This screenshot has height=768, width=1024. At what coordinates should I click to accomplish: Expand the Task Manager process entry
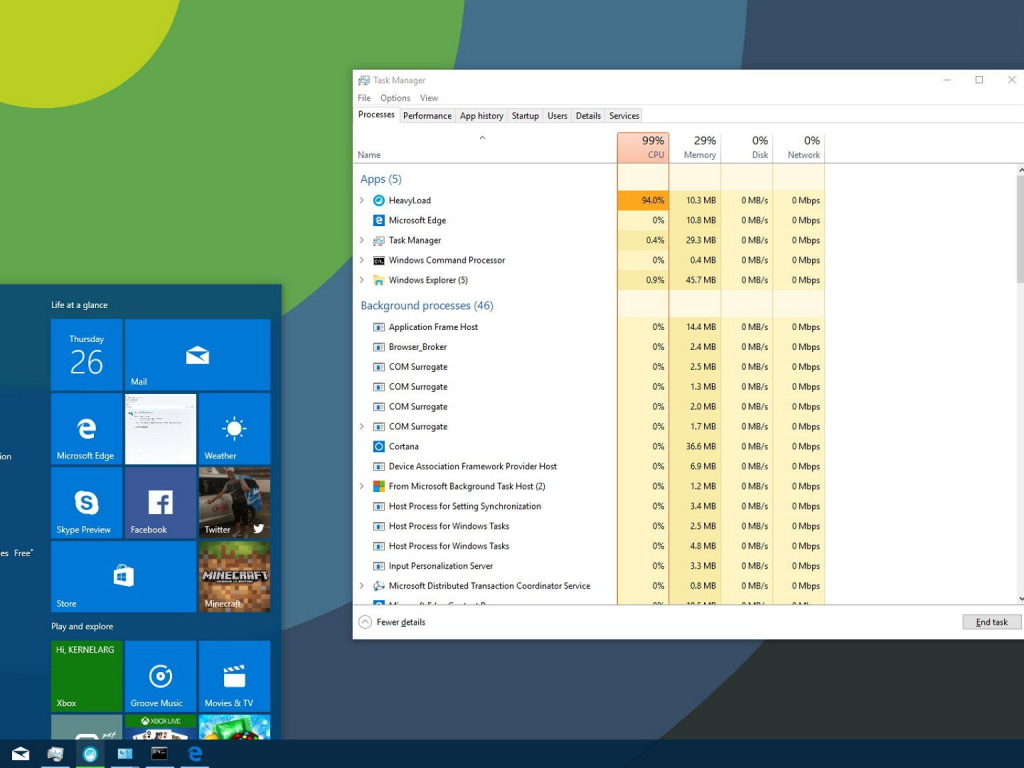tap(362, 241)
